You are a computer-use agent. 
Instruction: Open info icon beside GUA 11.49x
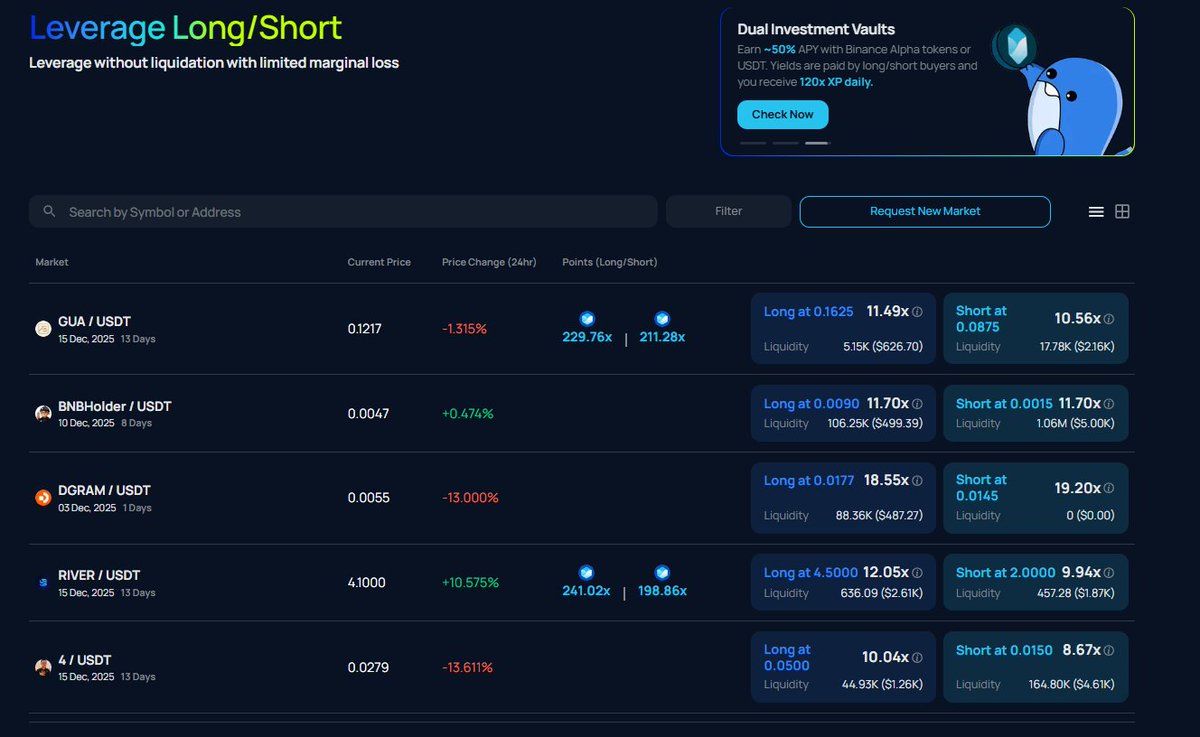[x=918, y=312]
